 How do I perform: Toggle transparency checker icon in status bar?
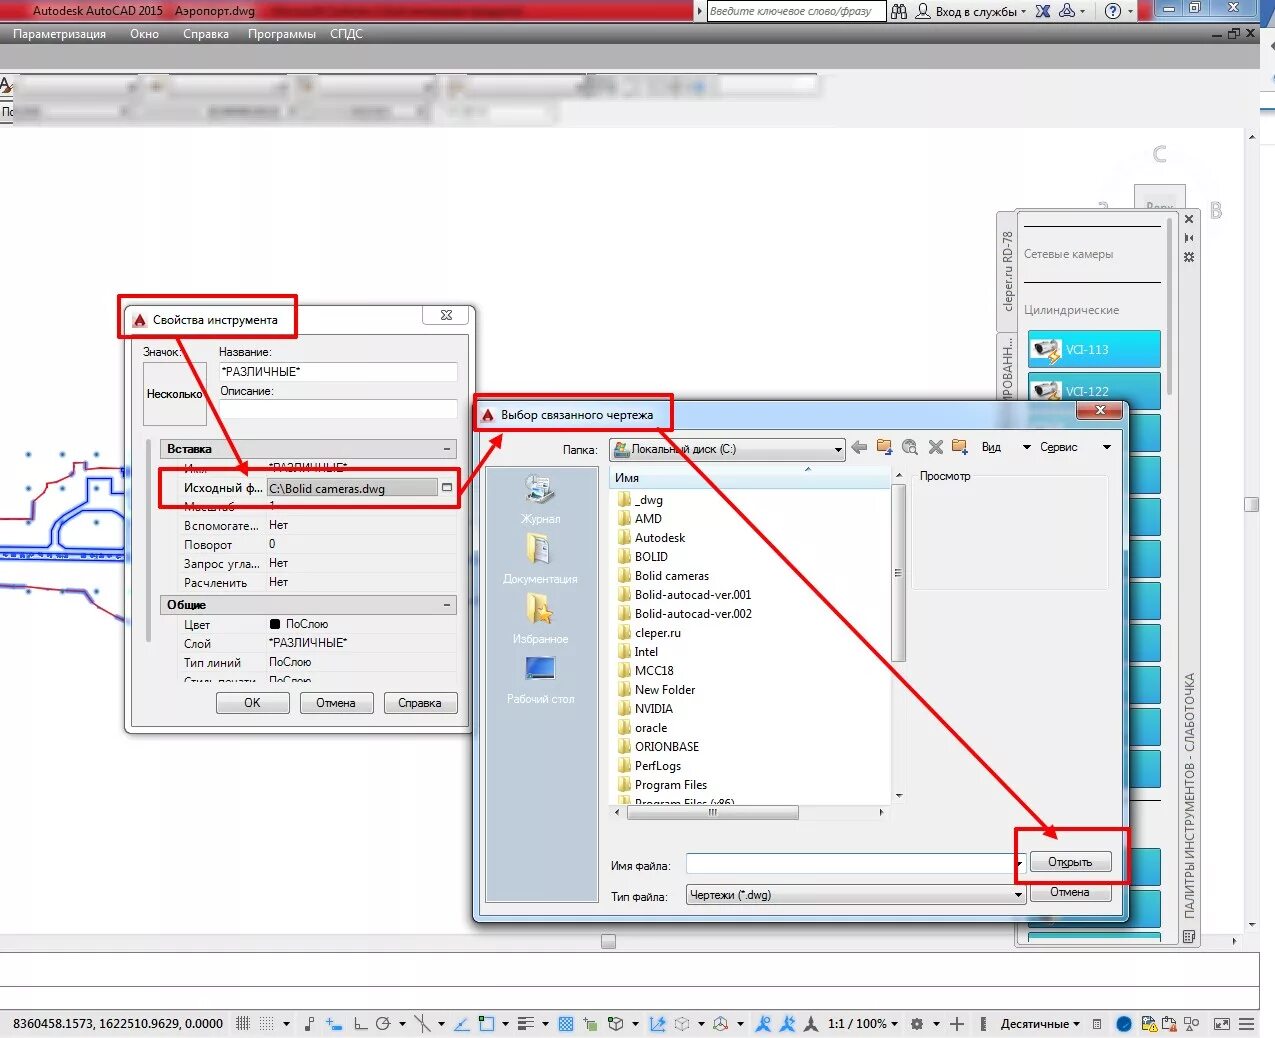pyautogui.click(x=566, y=1024)
